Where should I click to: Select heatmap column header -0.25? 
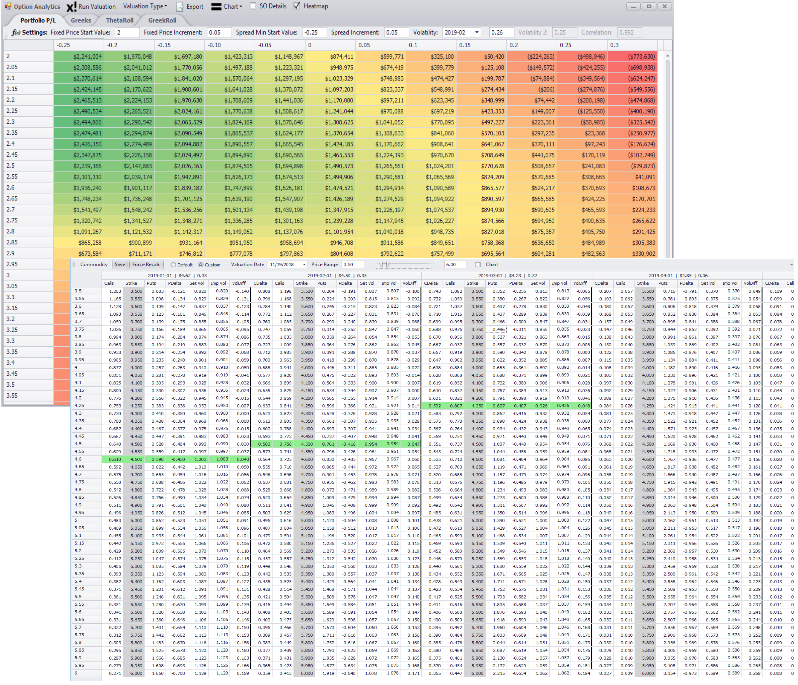[79, 45]
